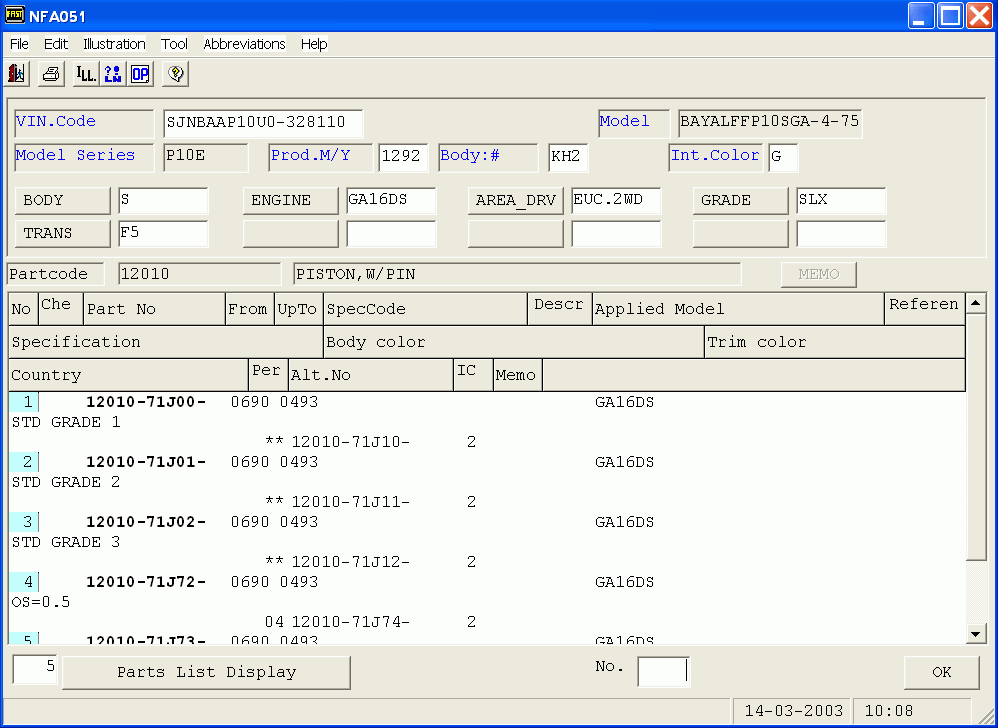Click the scrollbar up arrow in parts list
This screenshot has width=998, height=728.
(976, 302)
